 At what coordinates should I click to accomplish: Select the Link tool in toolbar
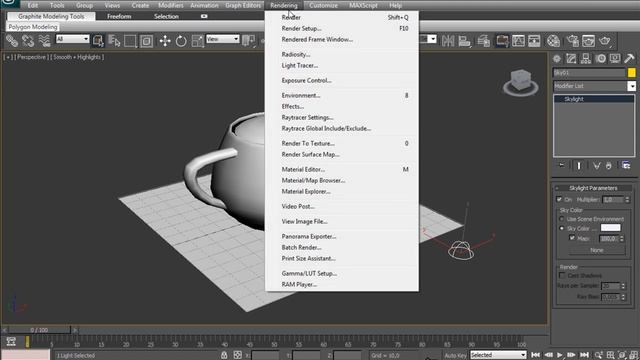[11, 41]
